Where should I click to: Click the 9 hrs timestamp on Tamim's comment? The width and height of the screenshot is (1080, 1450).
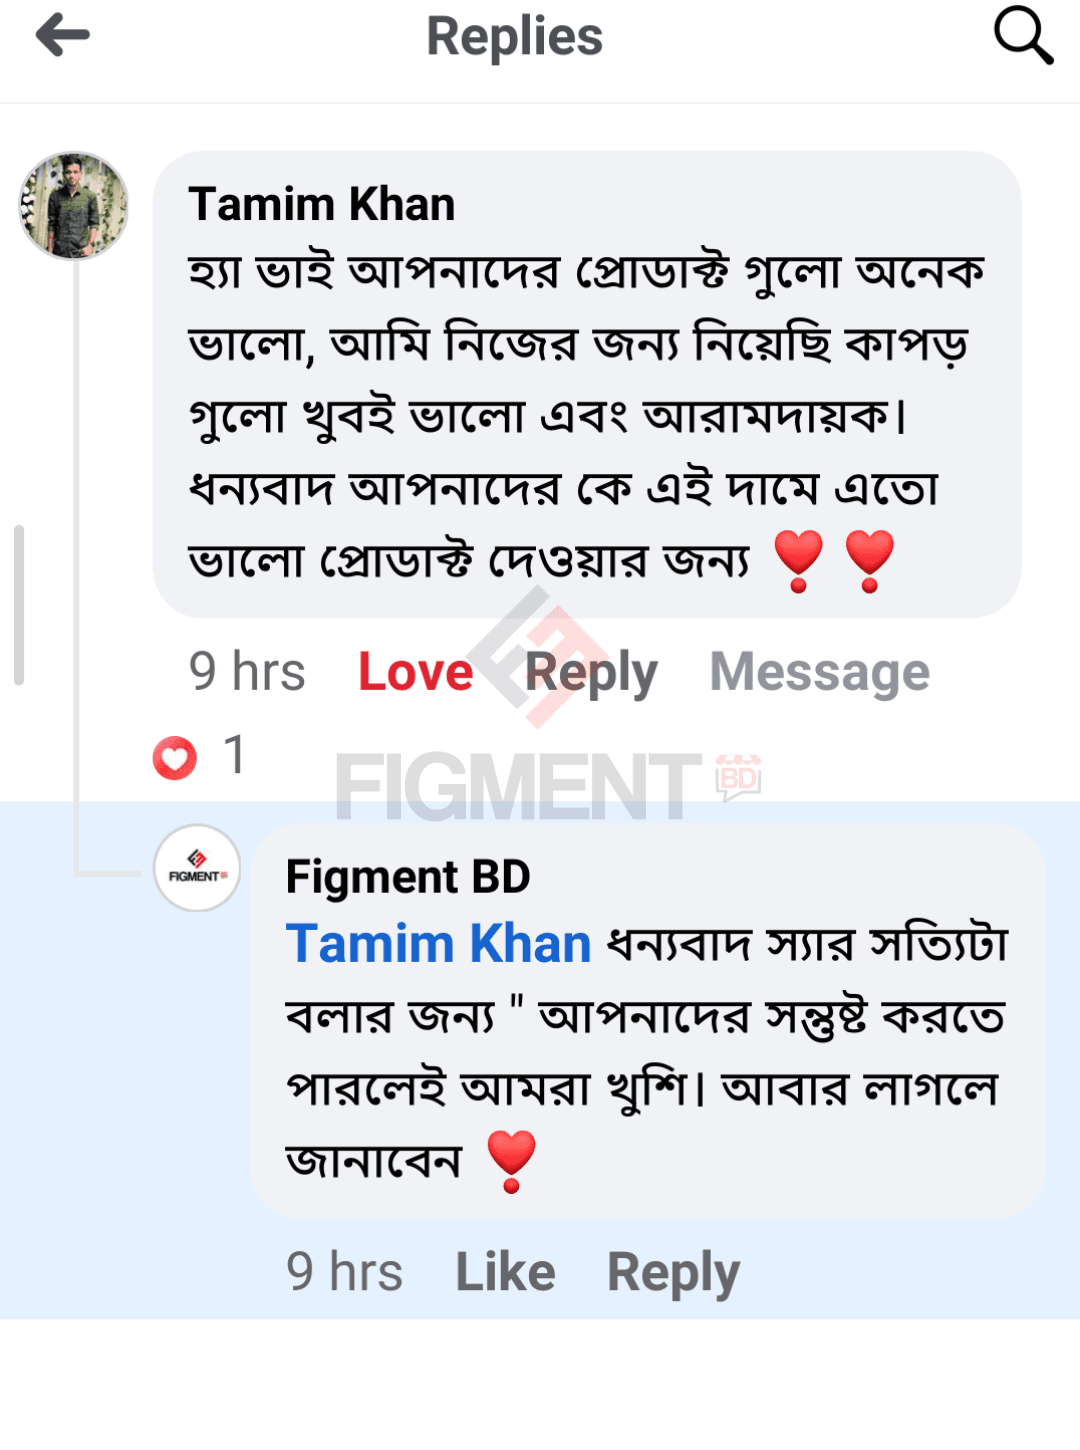247,672
